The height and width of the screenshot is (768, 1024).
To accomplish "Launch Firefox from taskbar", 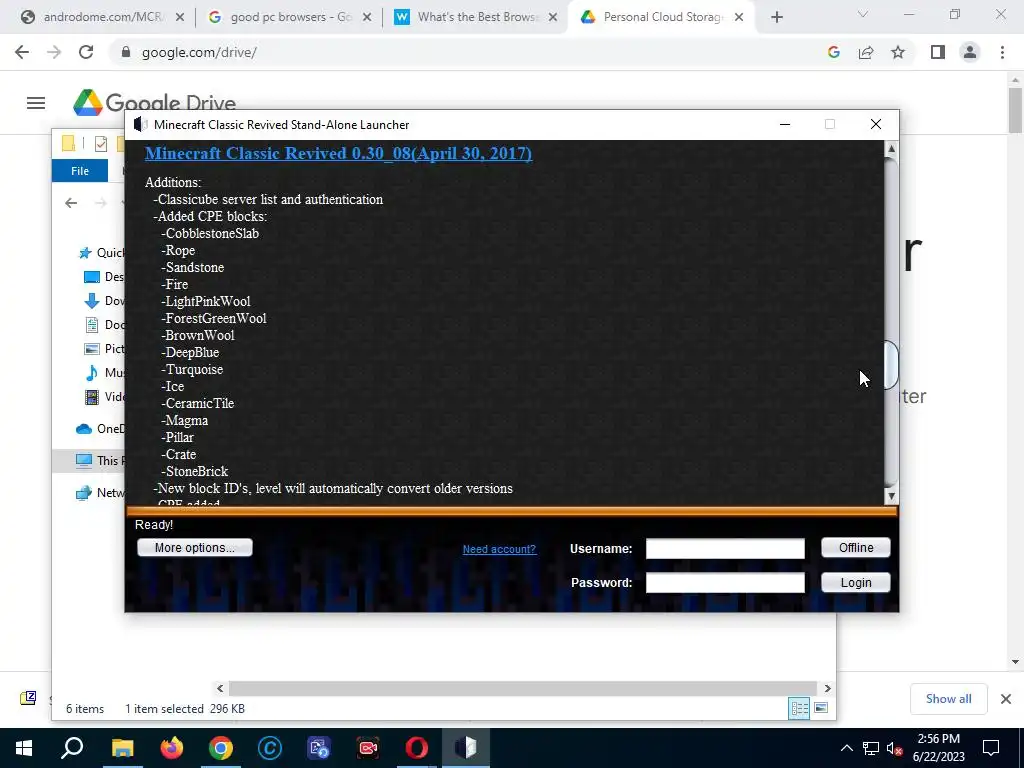I will [x=172, y=748].
